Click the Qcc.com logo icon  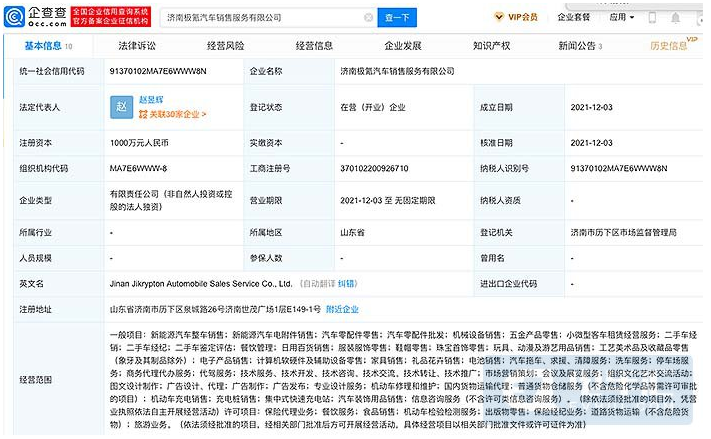click(14, 17)
